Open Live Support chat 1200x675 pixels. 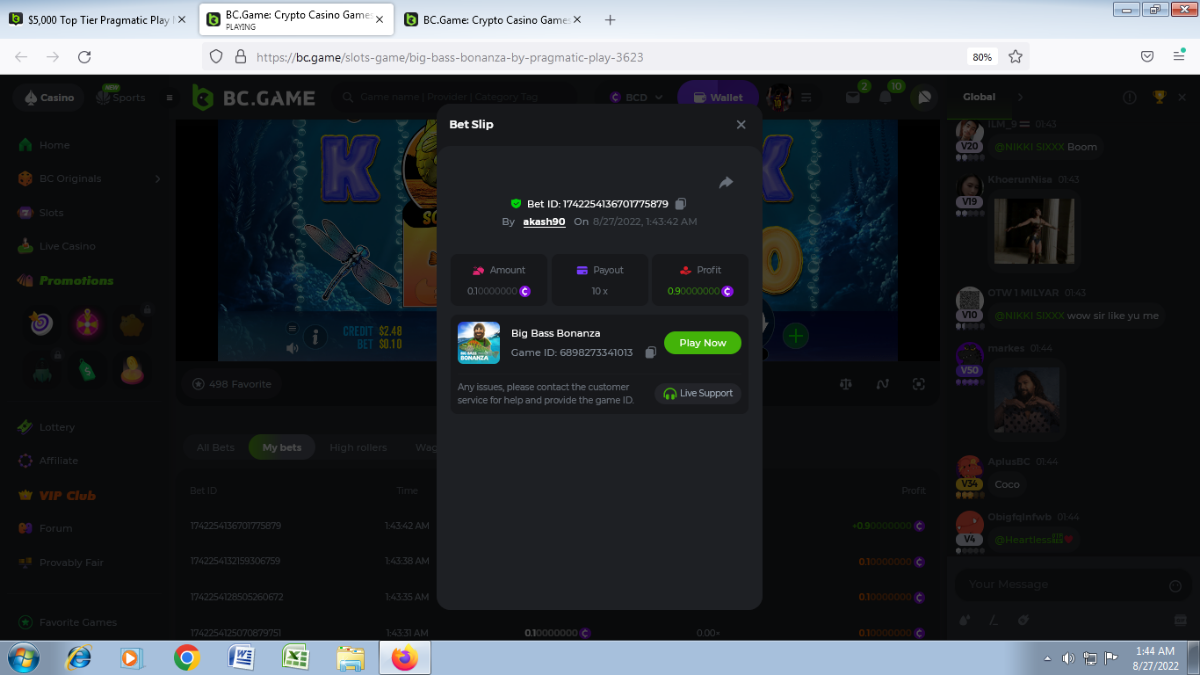[x=698, y=394]
